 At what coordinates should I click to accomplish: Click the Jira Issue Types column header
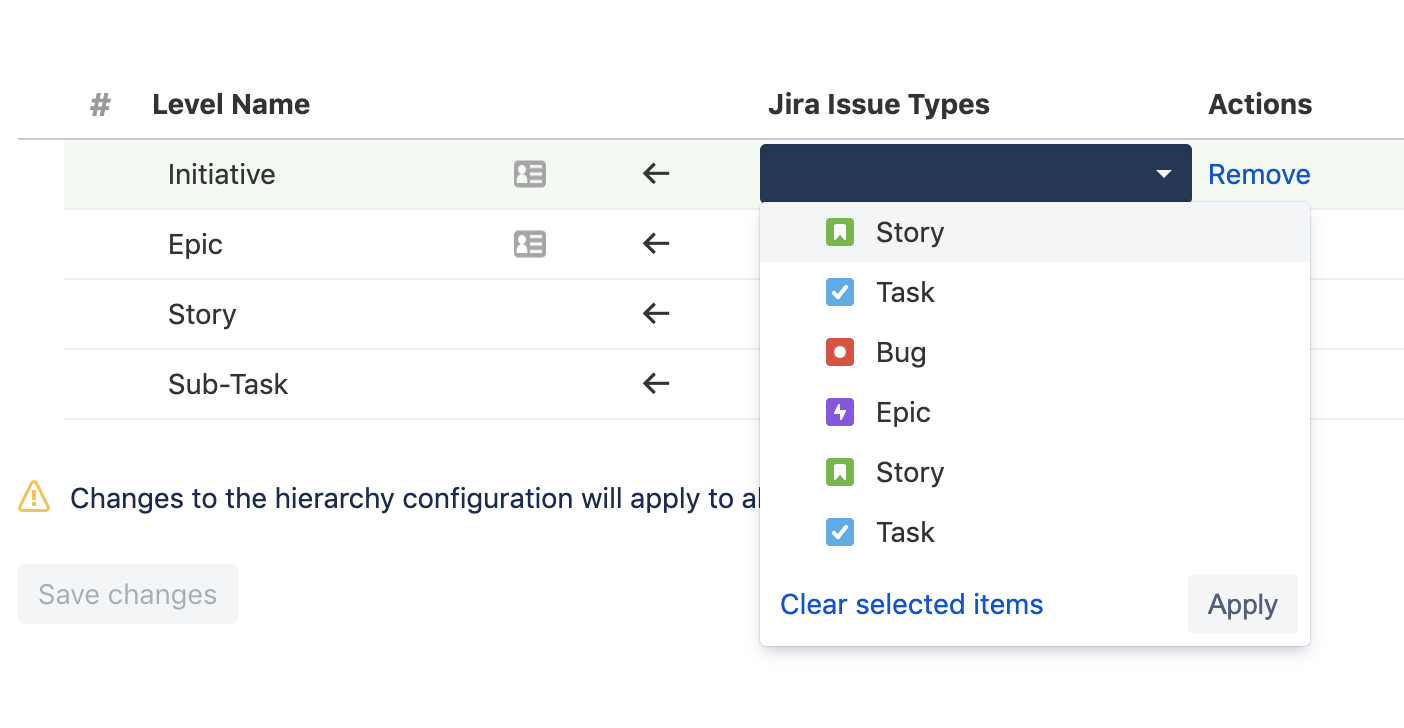[879, 104]
